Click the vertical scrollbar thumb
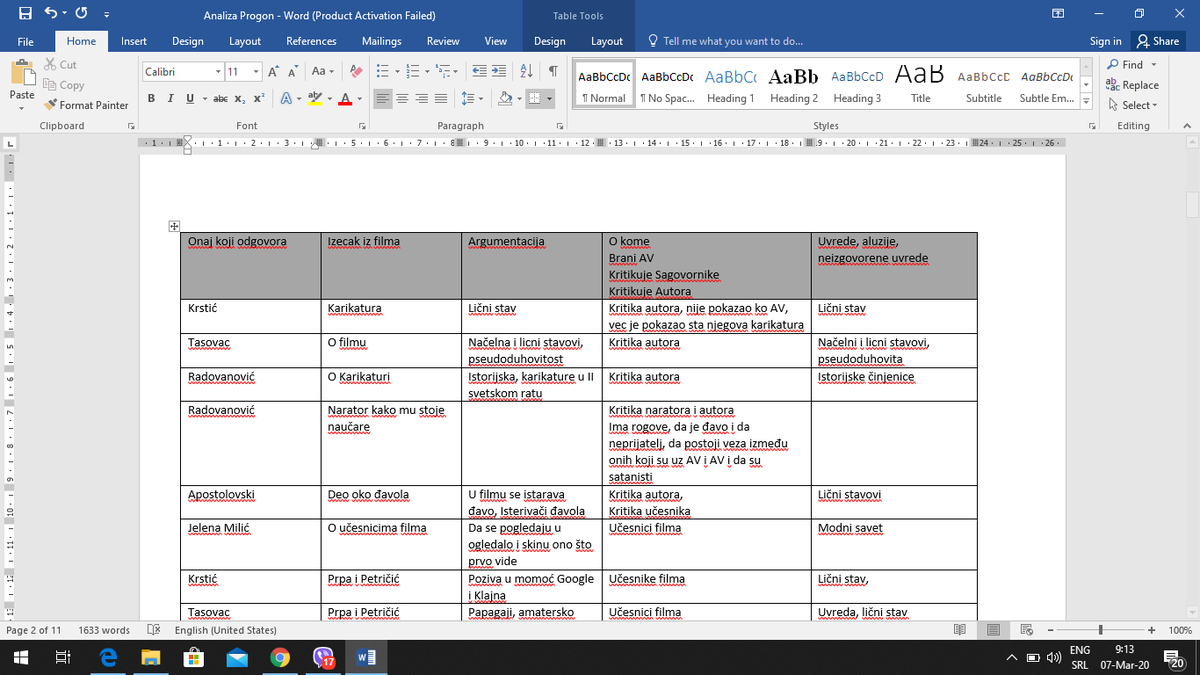The height and width of the screenshot is (675, 1200). (x=1191, y=204)
